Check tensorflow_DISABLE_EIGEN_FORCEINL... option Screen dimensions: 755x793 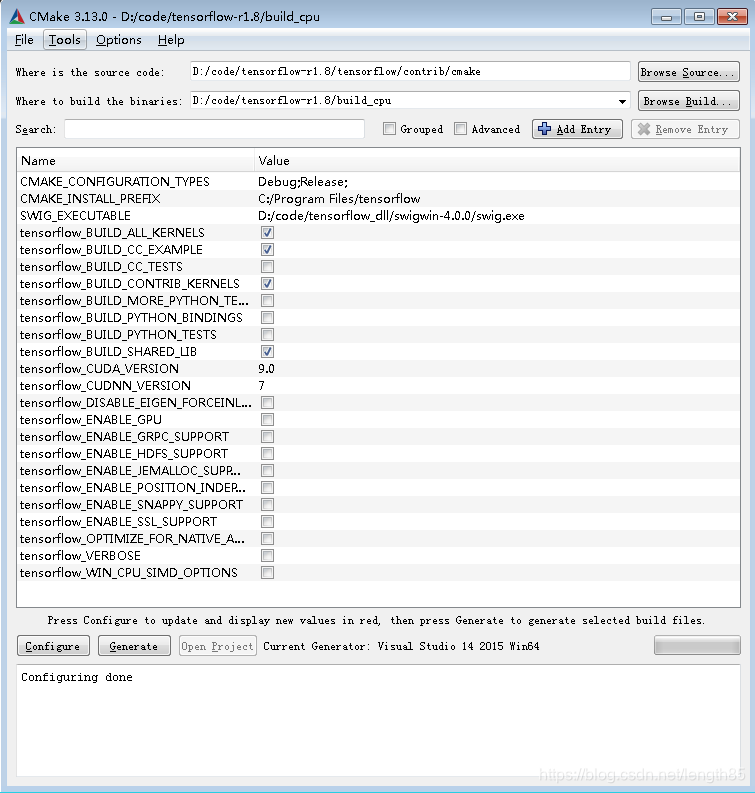point(268,403)
